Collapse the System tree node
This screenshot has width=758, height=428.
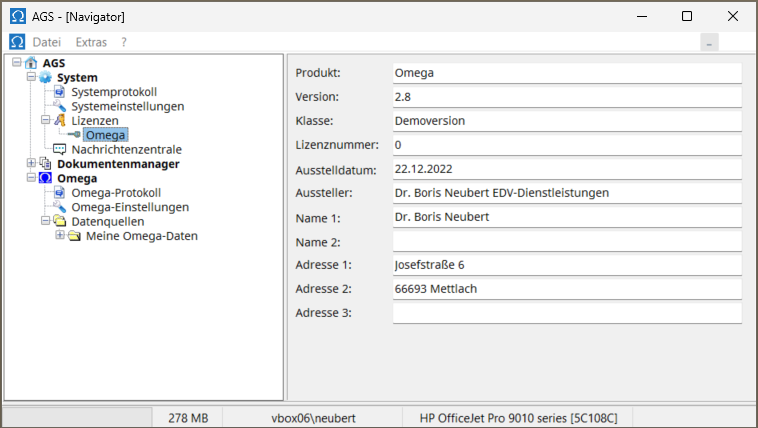[31, 78]
